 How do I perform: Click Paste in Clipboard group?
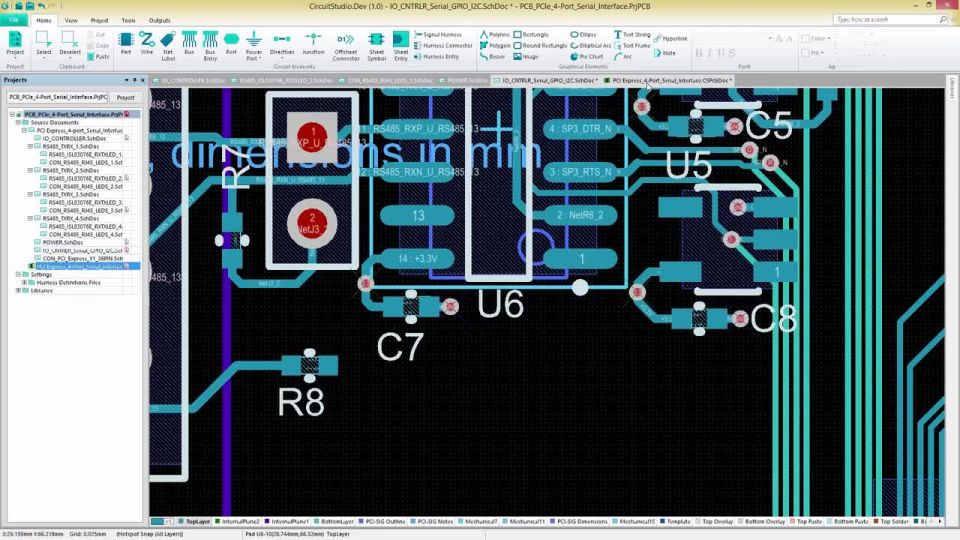98,56
